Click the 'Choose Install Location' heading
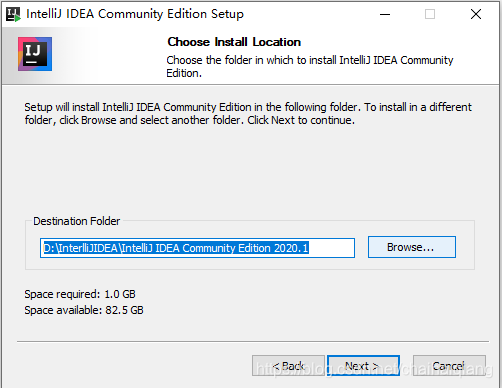The image size is (502, 388). point(234,42)
